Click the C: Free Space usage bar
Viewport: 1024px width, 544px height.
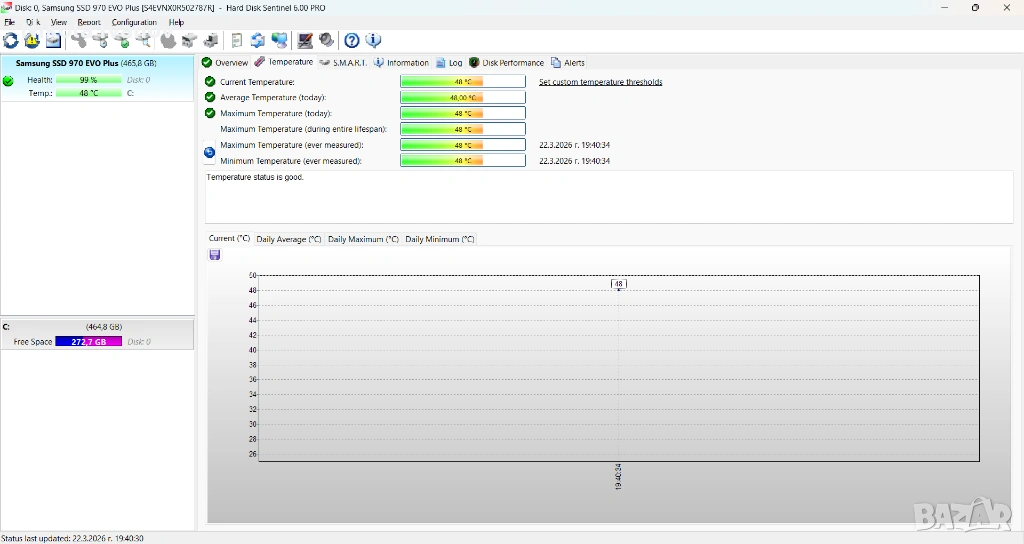click(88, 342)
